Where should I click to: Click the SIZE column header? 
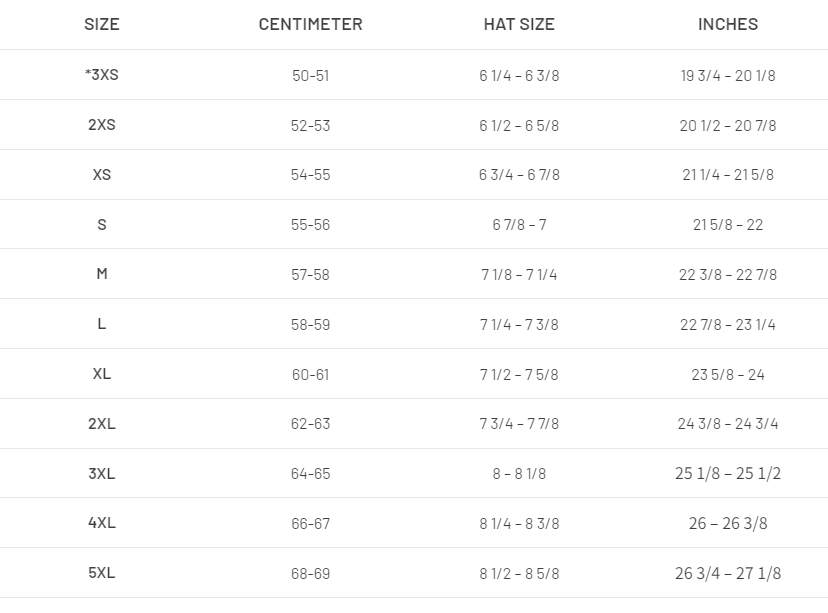click(102, 24)
